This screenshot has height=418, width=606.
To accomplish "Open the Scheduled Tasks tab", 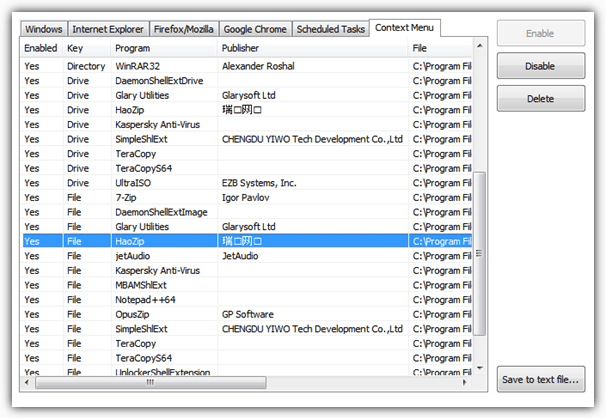I will pos(330,29).
